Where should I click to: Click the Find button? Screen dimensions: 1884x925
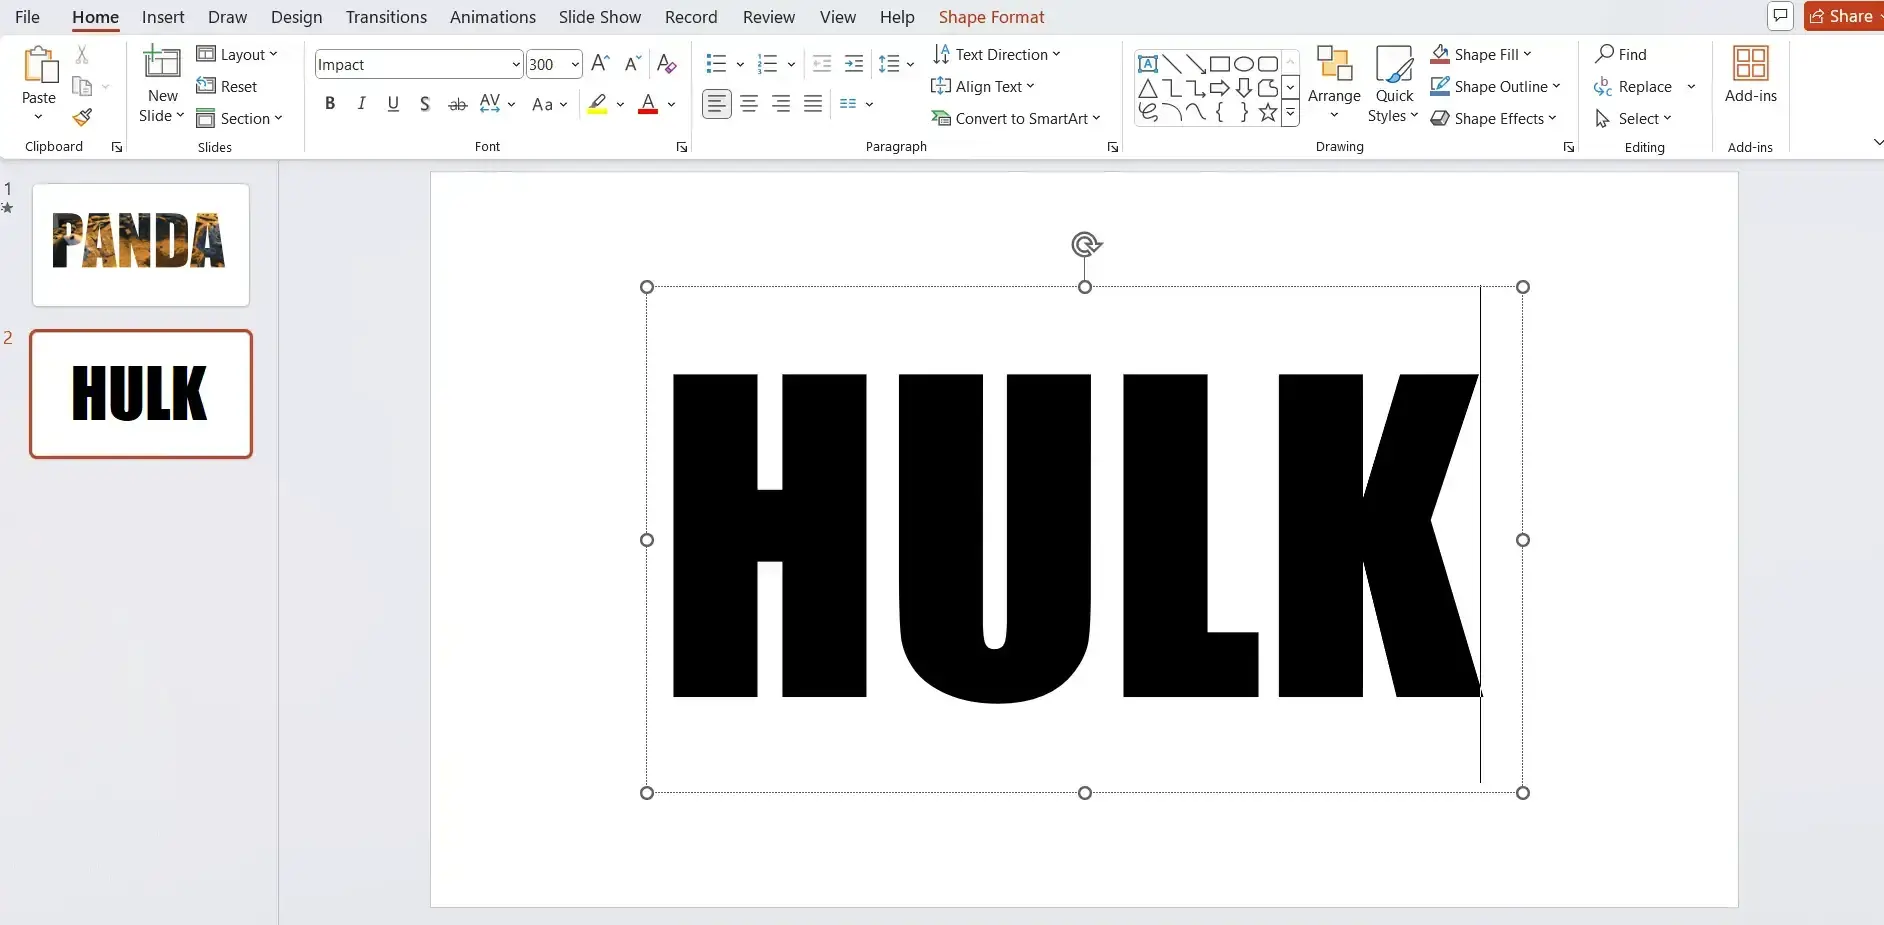(x=1621, y=54)
